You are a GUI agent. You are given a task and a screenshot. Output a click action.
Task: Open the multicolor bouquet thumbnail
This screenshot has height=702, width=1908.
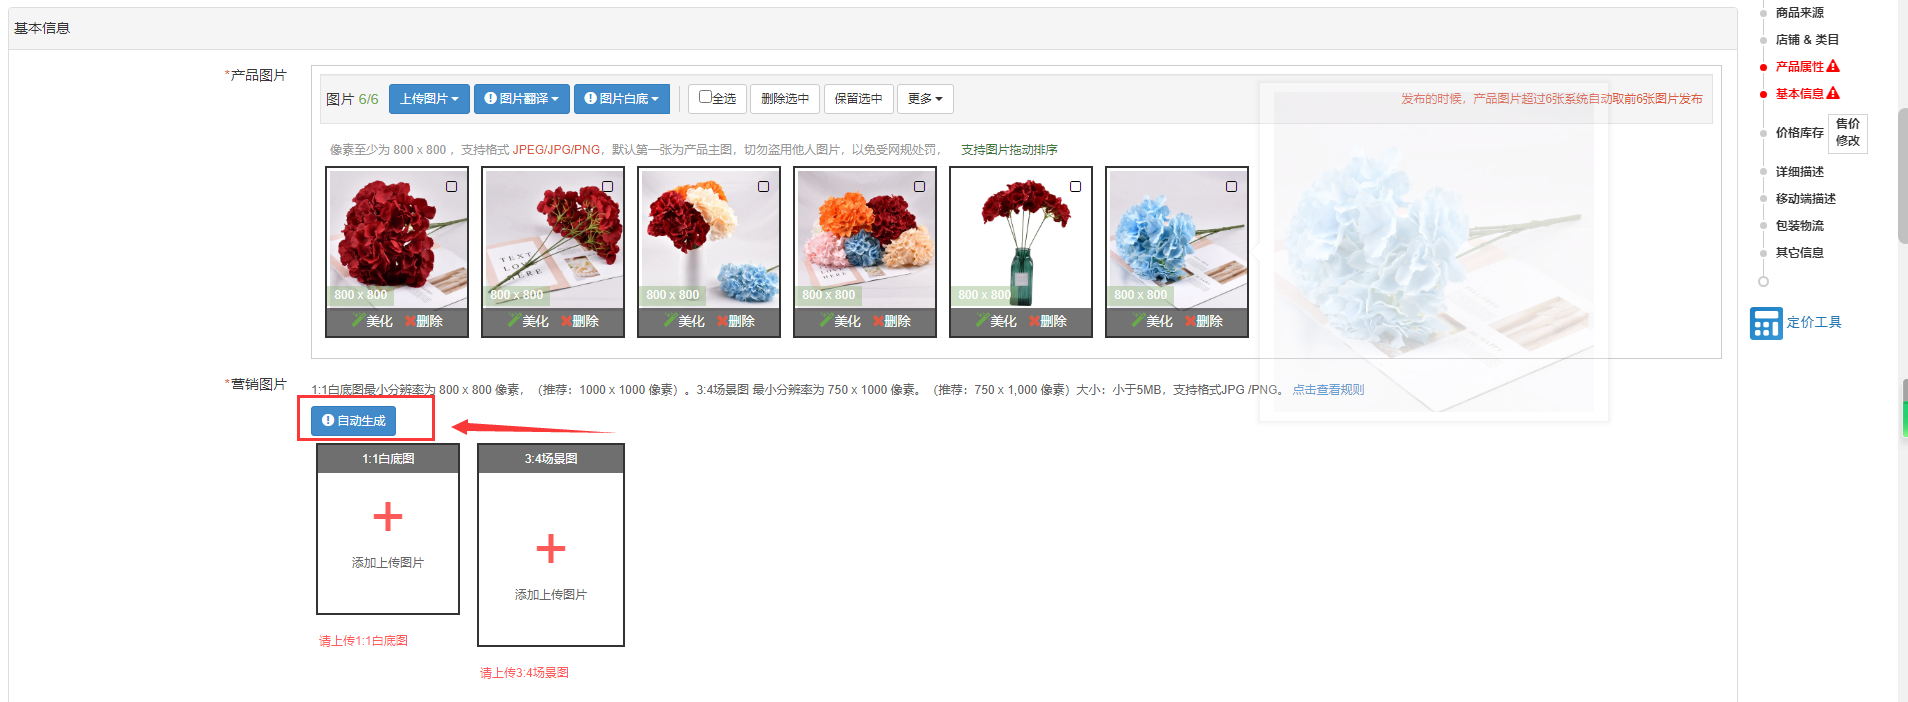[x=865, y=238]
